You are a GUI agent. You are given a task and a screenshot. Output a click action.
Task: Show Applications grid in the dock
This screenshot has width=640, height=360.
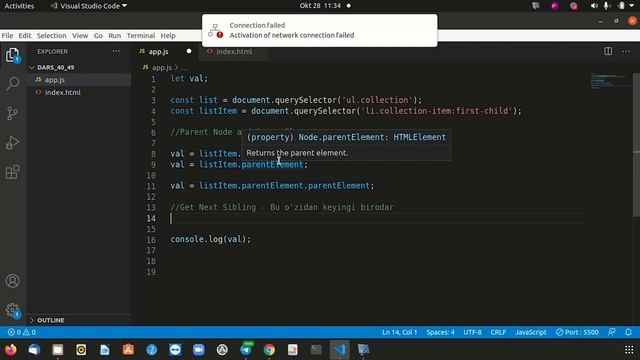629,350
